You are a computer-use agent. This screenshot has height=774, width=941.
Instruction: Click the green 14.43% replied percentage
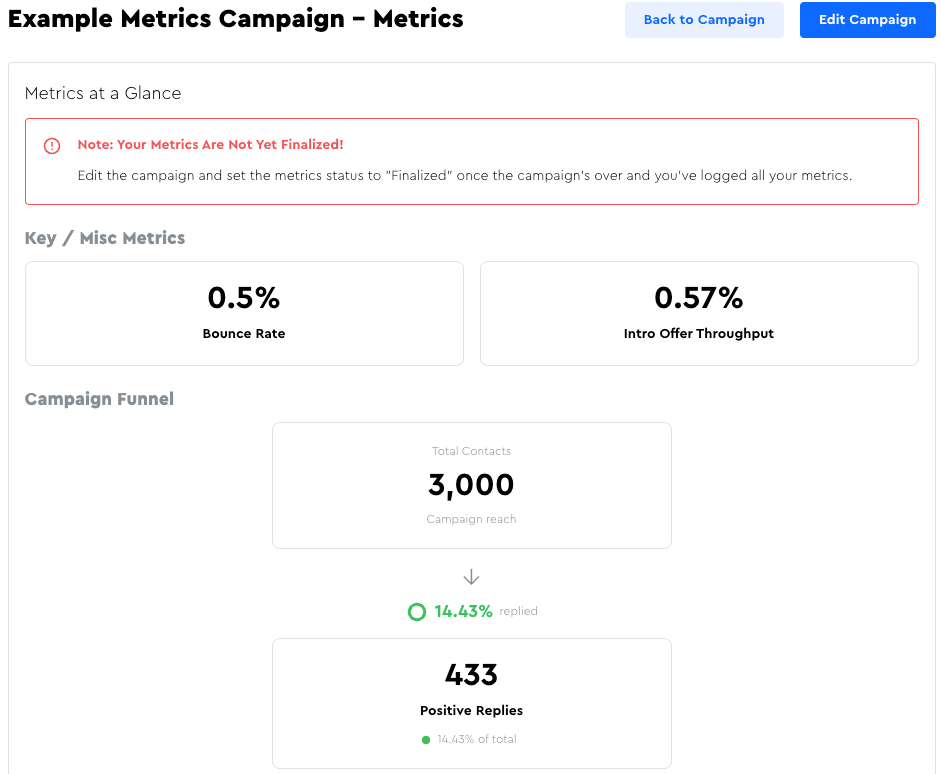(463, 611)
